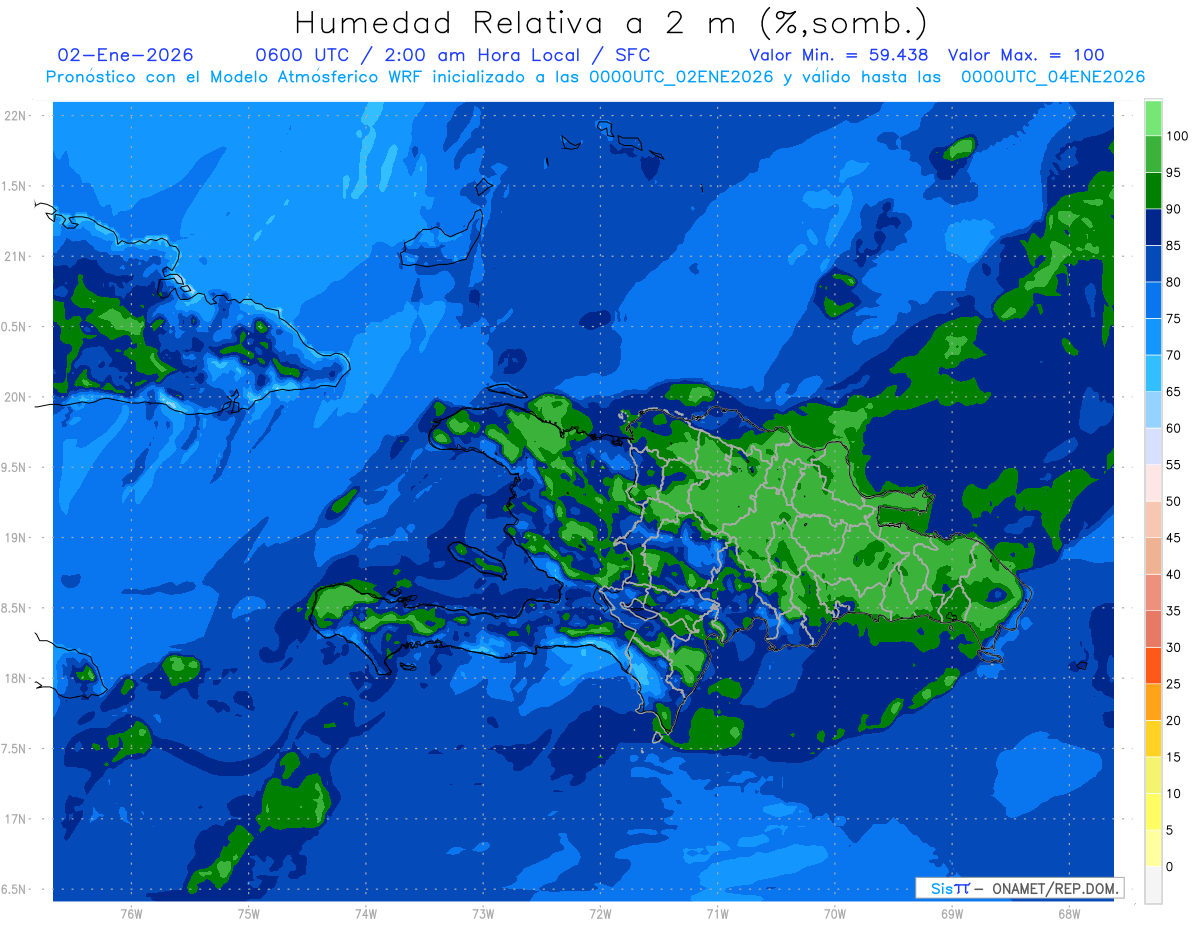1200x927 pixels.
Task: Click the longitude label '75W'
Action: [248, 913]
